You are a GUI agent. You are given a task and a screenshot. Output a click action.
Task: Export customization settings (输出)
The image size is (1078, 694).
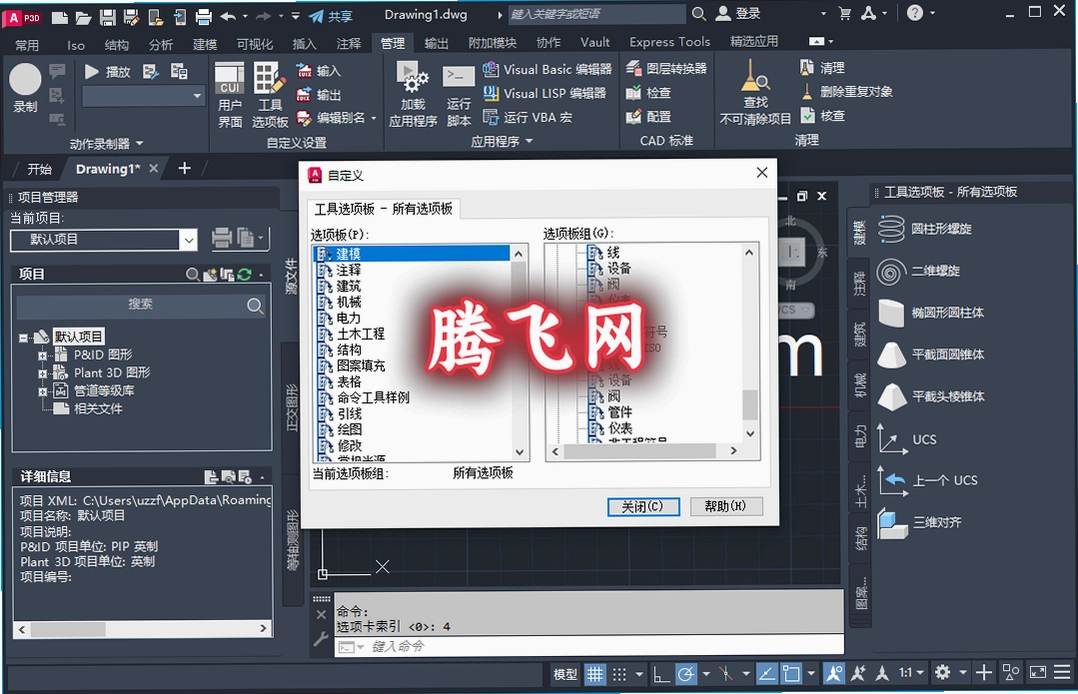(x=318, y=95)
